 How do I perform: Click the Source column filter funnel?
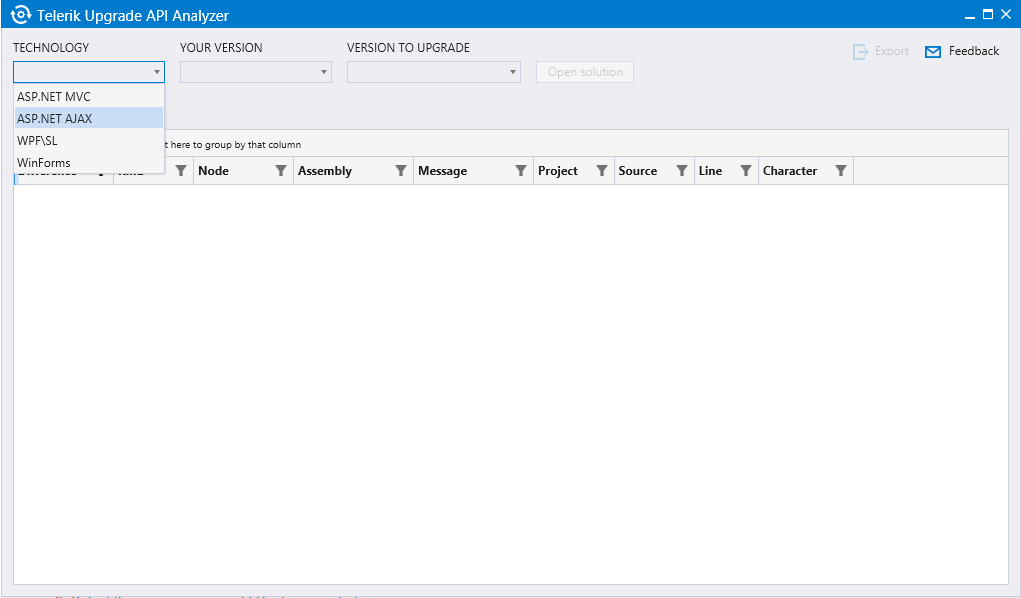tap(682, 171)
